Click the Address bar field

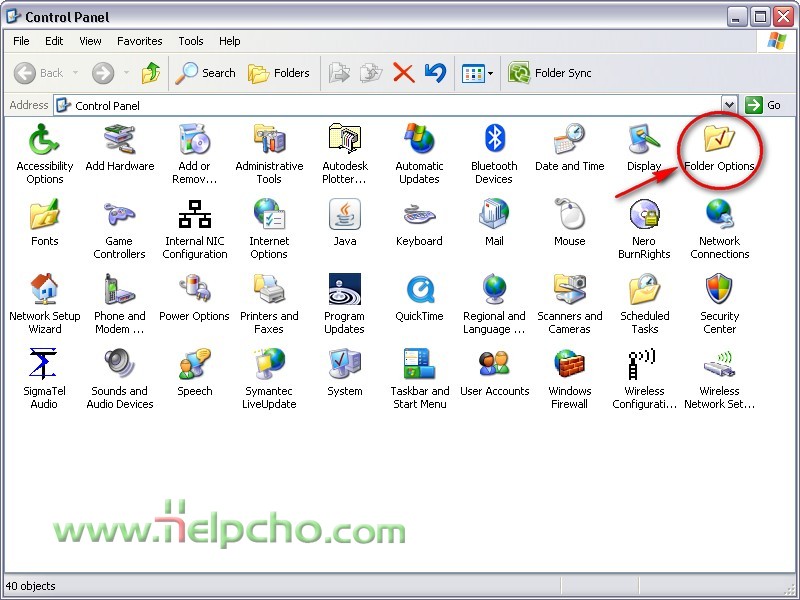(388, 105)
